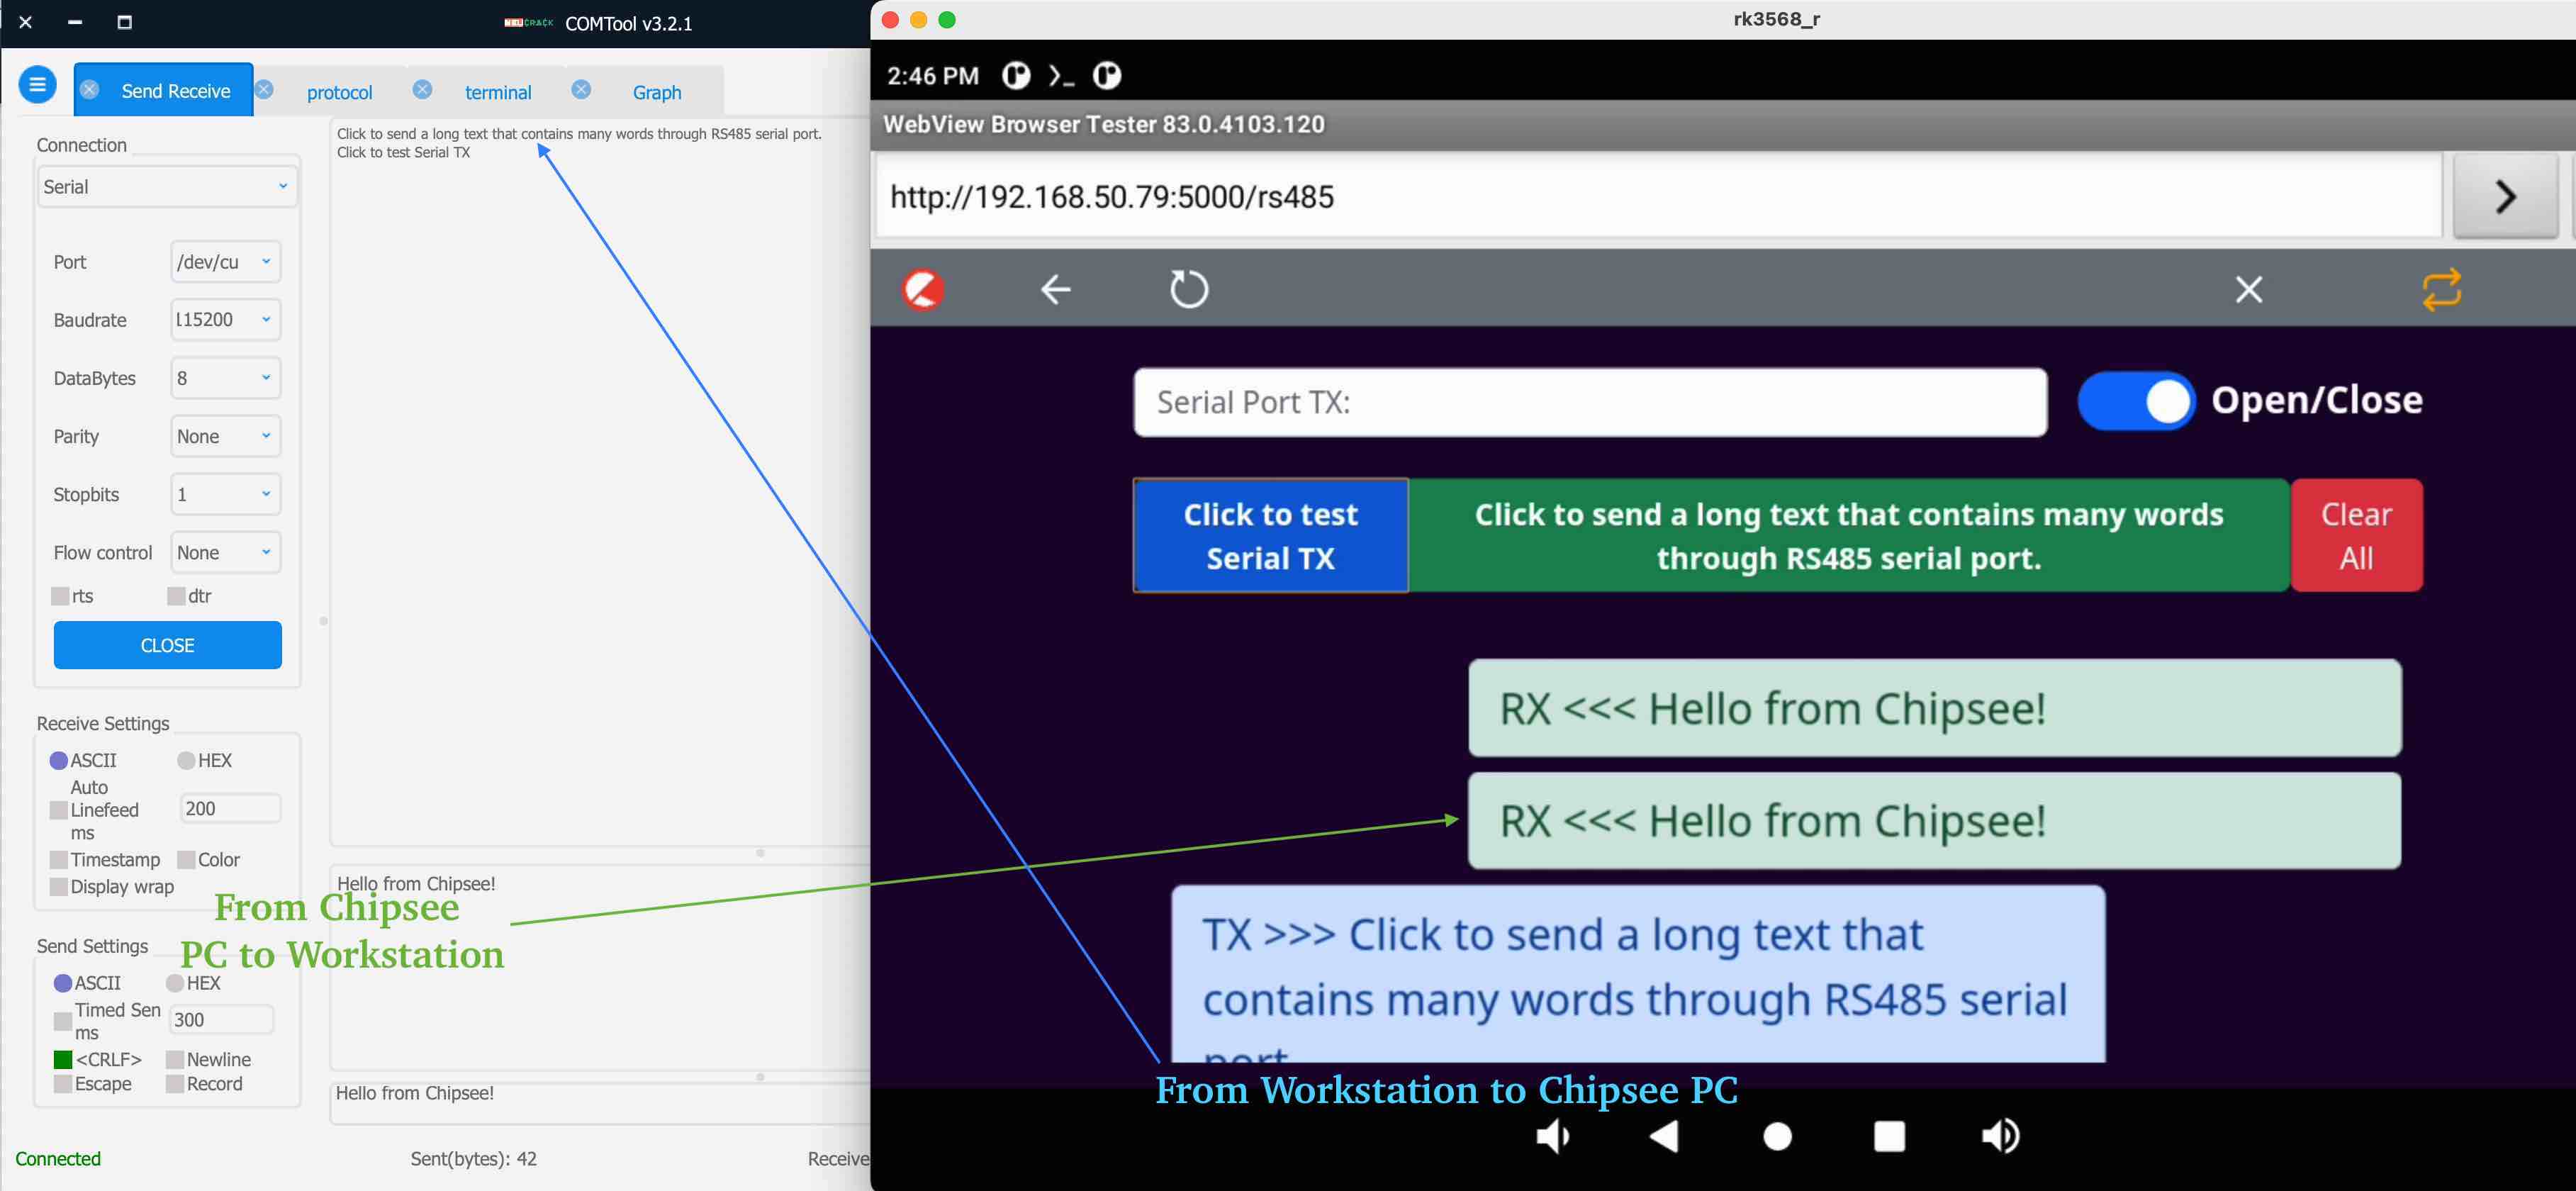Screen dimensions: 2576x1191
Task: Click the TX long text message bubble
Action: (x=1638, y=974)
